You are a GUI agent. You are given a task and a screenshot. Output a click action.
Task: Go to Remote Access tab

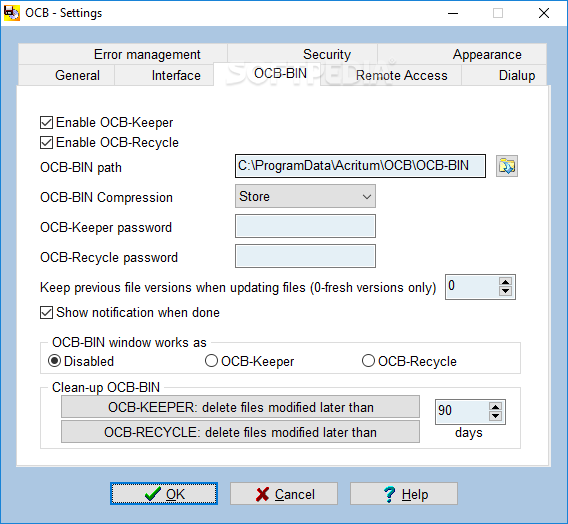[x=391, y=75]
